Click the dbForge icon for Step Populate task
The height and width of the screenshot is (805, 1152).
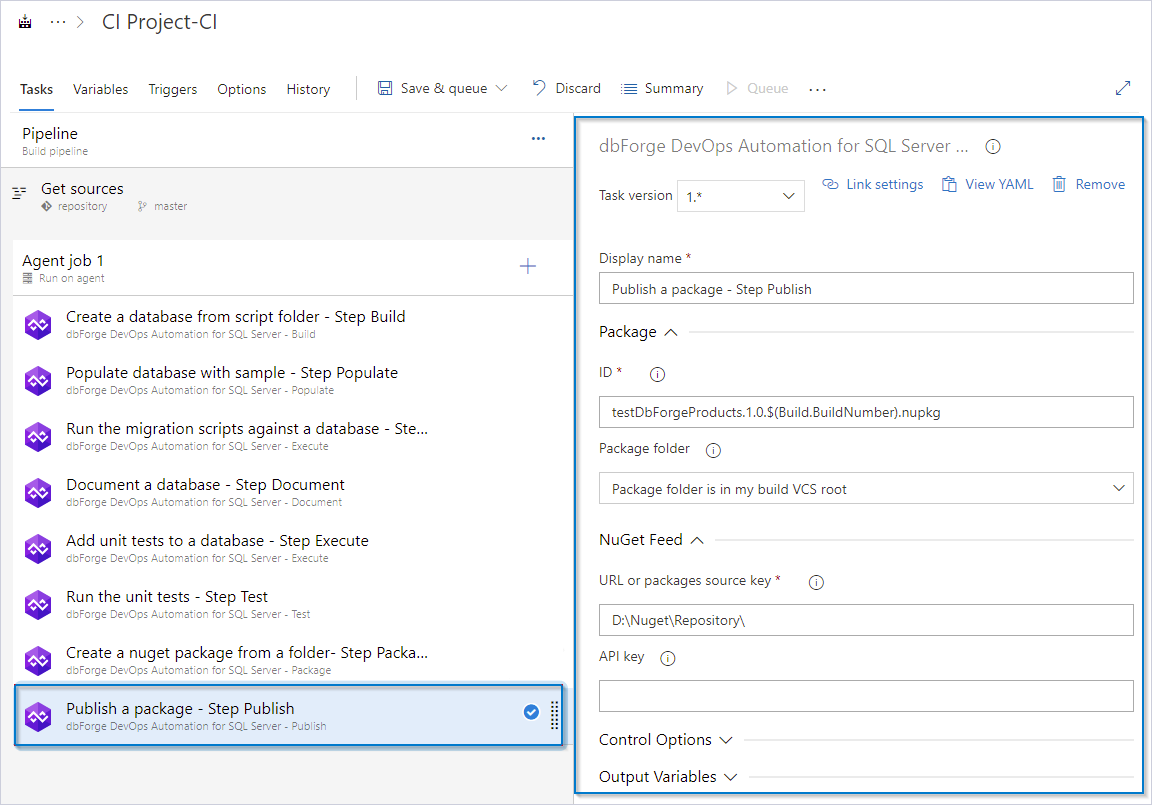point(38,380)
